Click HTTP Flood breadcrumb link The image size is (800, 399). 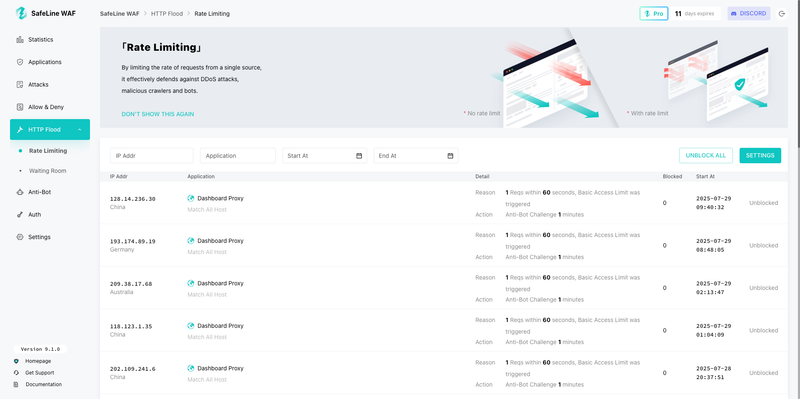pyautogui.click(x=167, y=14)
